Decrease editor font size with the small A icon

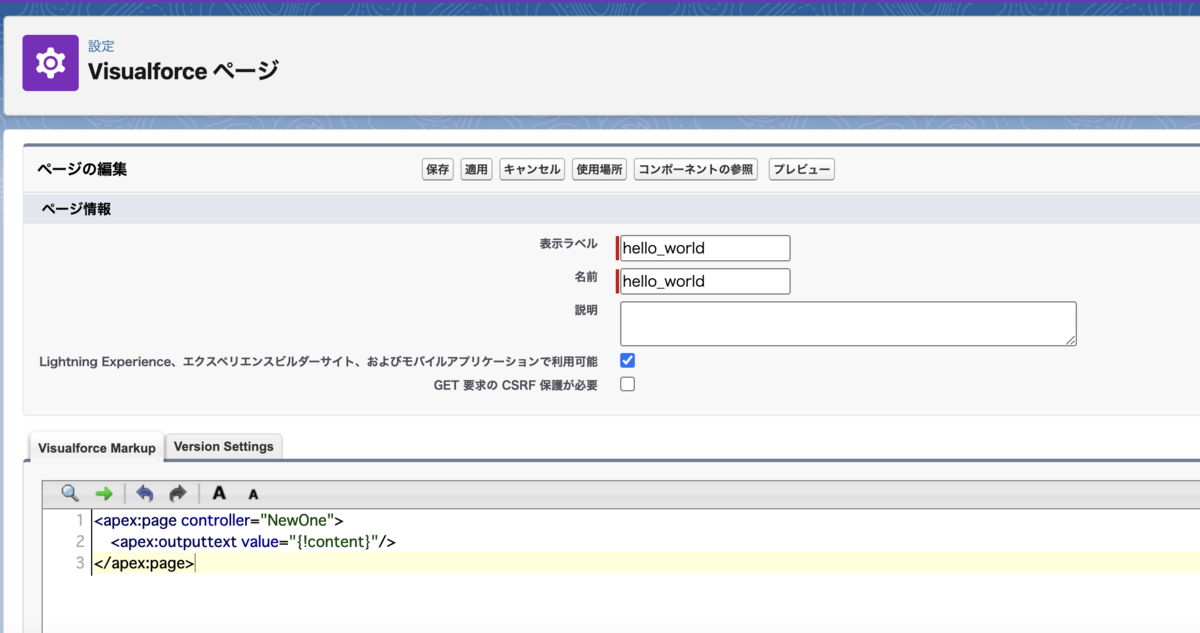(x=253, y=493)
